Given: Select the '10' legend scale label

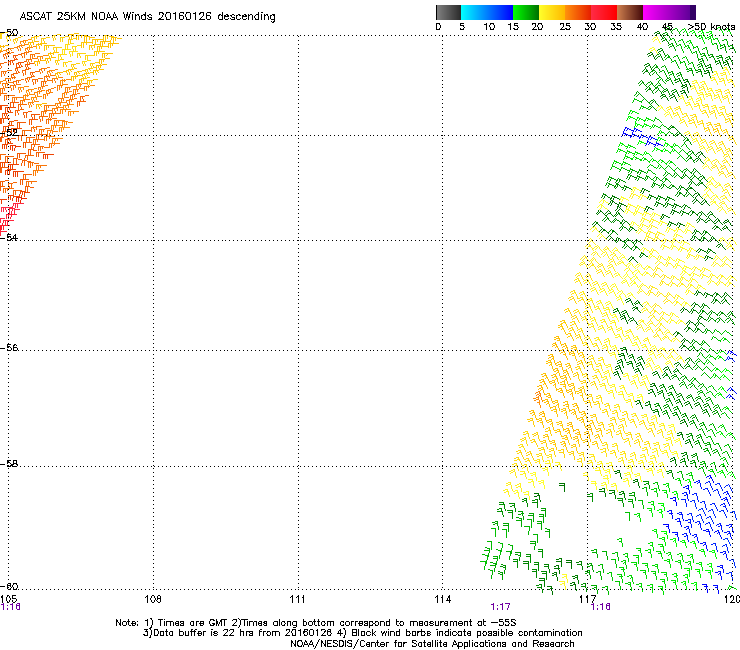Looking at the screenshot, I should tap(489, 27).
